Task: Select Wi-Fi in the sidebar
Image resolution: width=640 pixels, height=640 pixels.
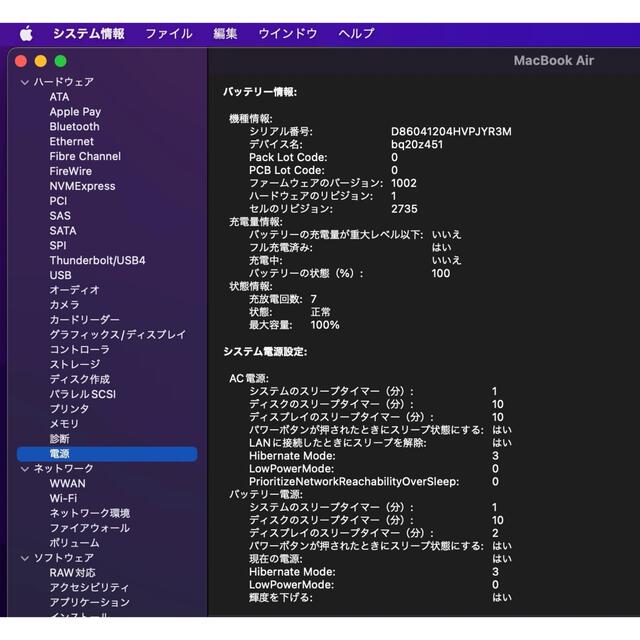Action: pos(63,498)
